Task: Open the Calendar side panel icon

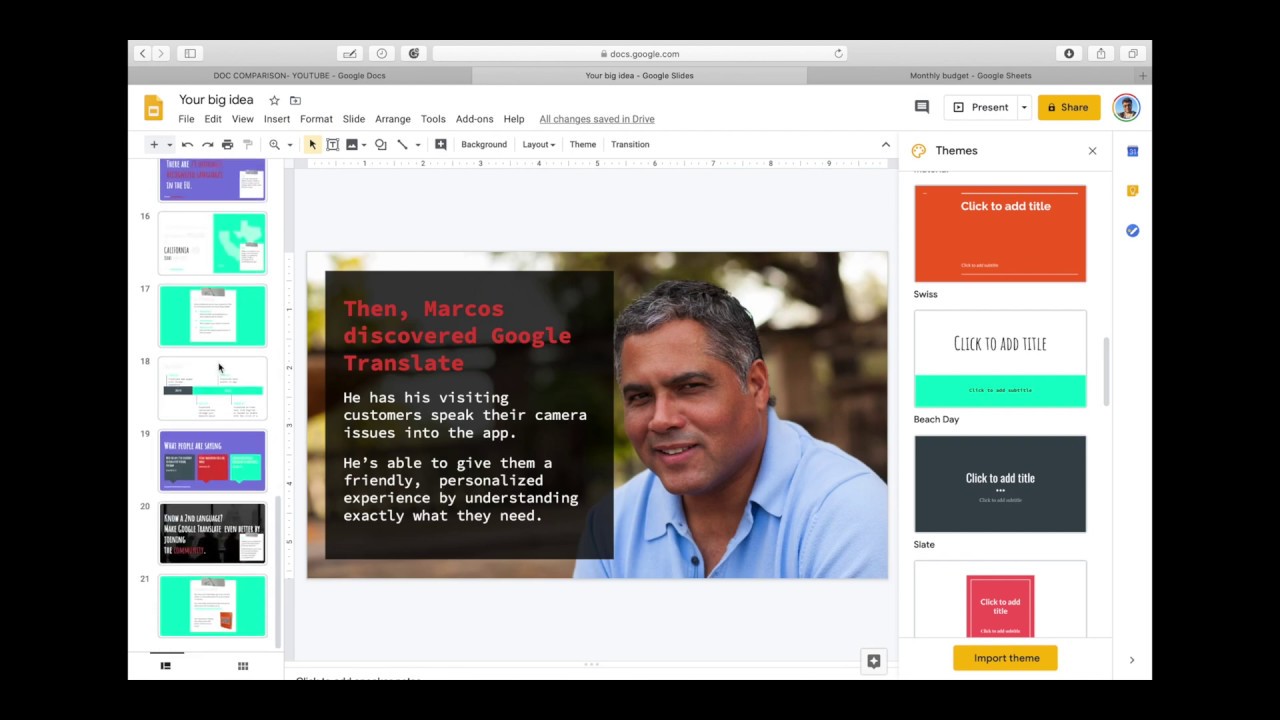Action: tap(1132, 151)
